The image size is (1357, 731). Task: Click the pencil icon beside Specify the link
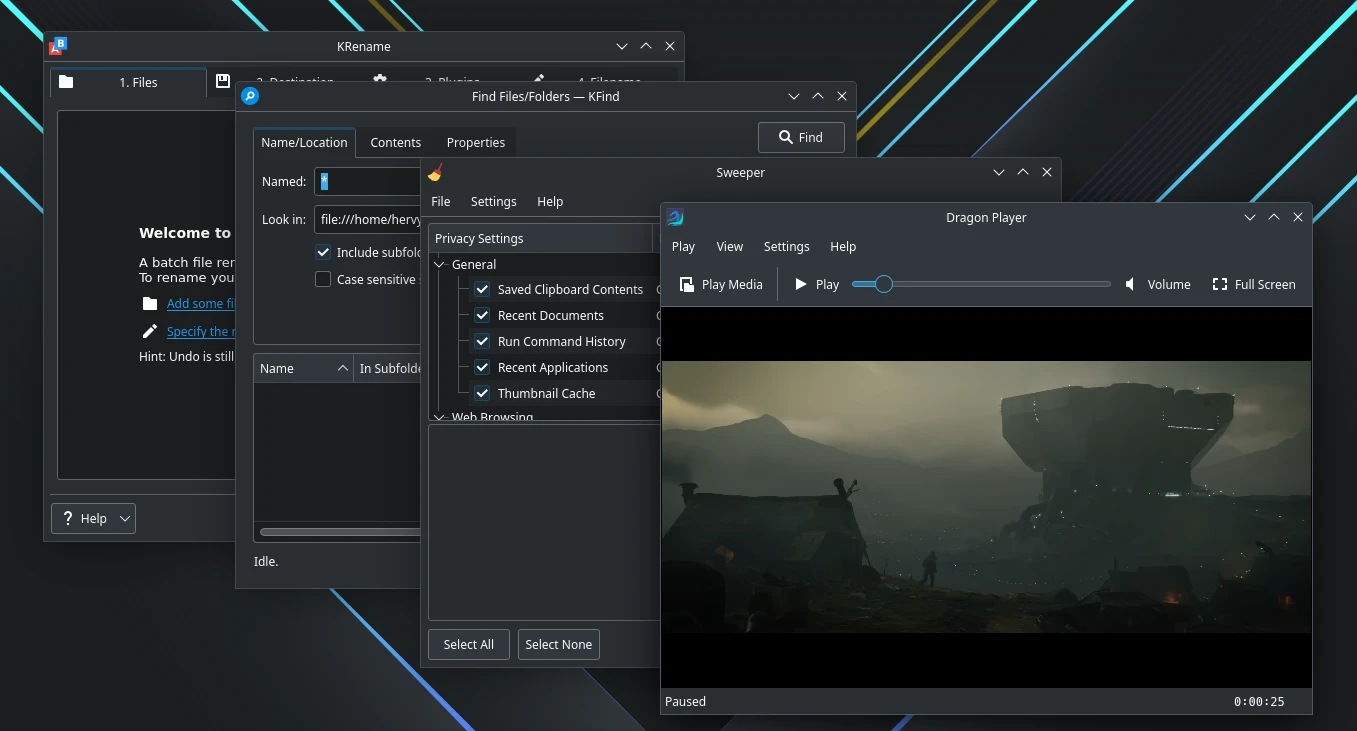click(x=150, y=331)
